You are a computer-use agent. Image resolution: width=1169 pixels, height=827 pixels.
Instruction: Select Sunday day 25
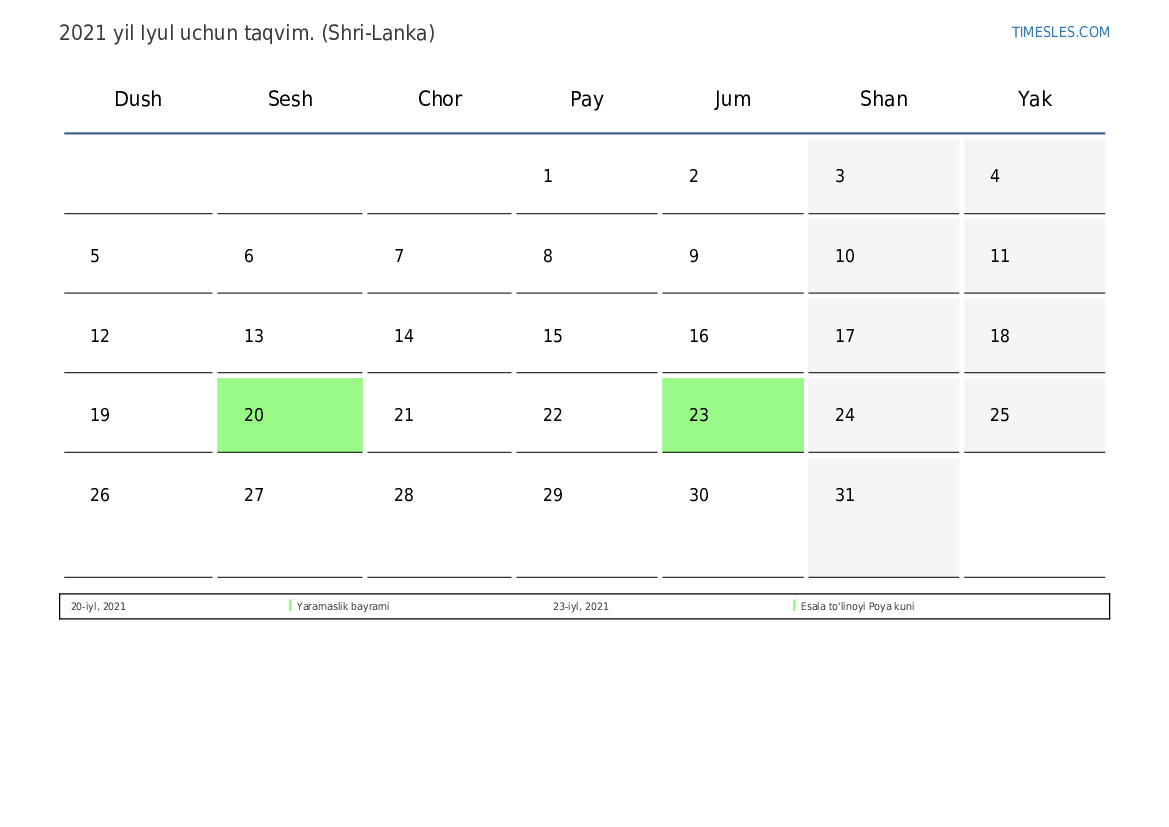[x=1034, y=415]
